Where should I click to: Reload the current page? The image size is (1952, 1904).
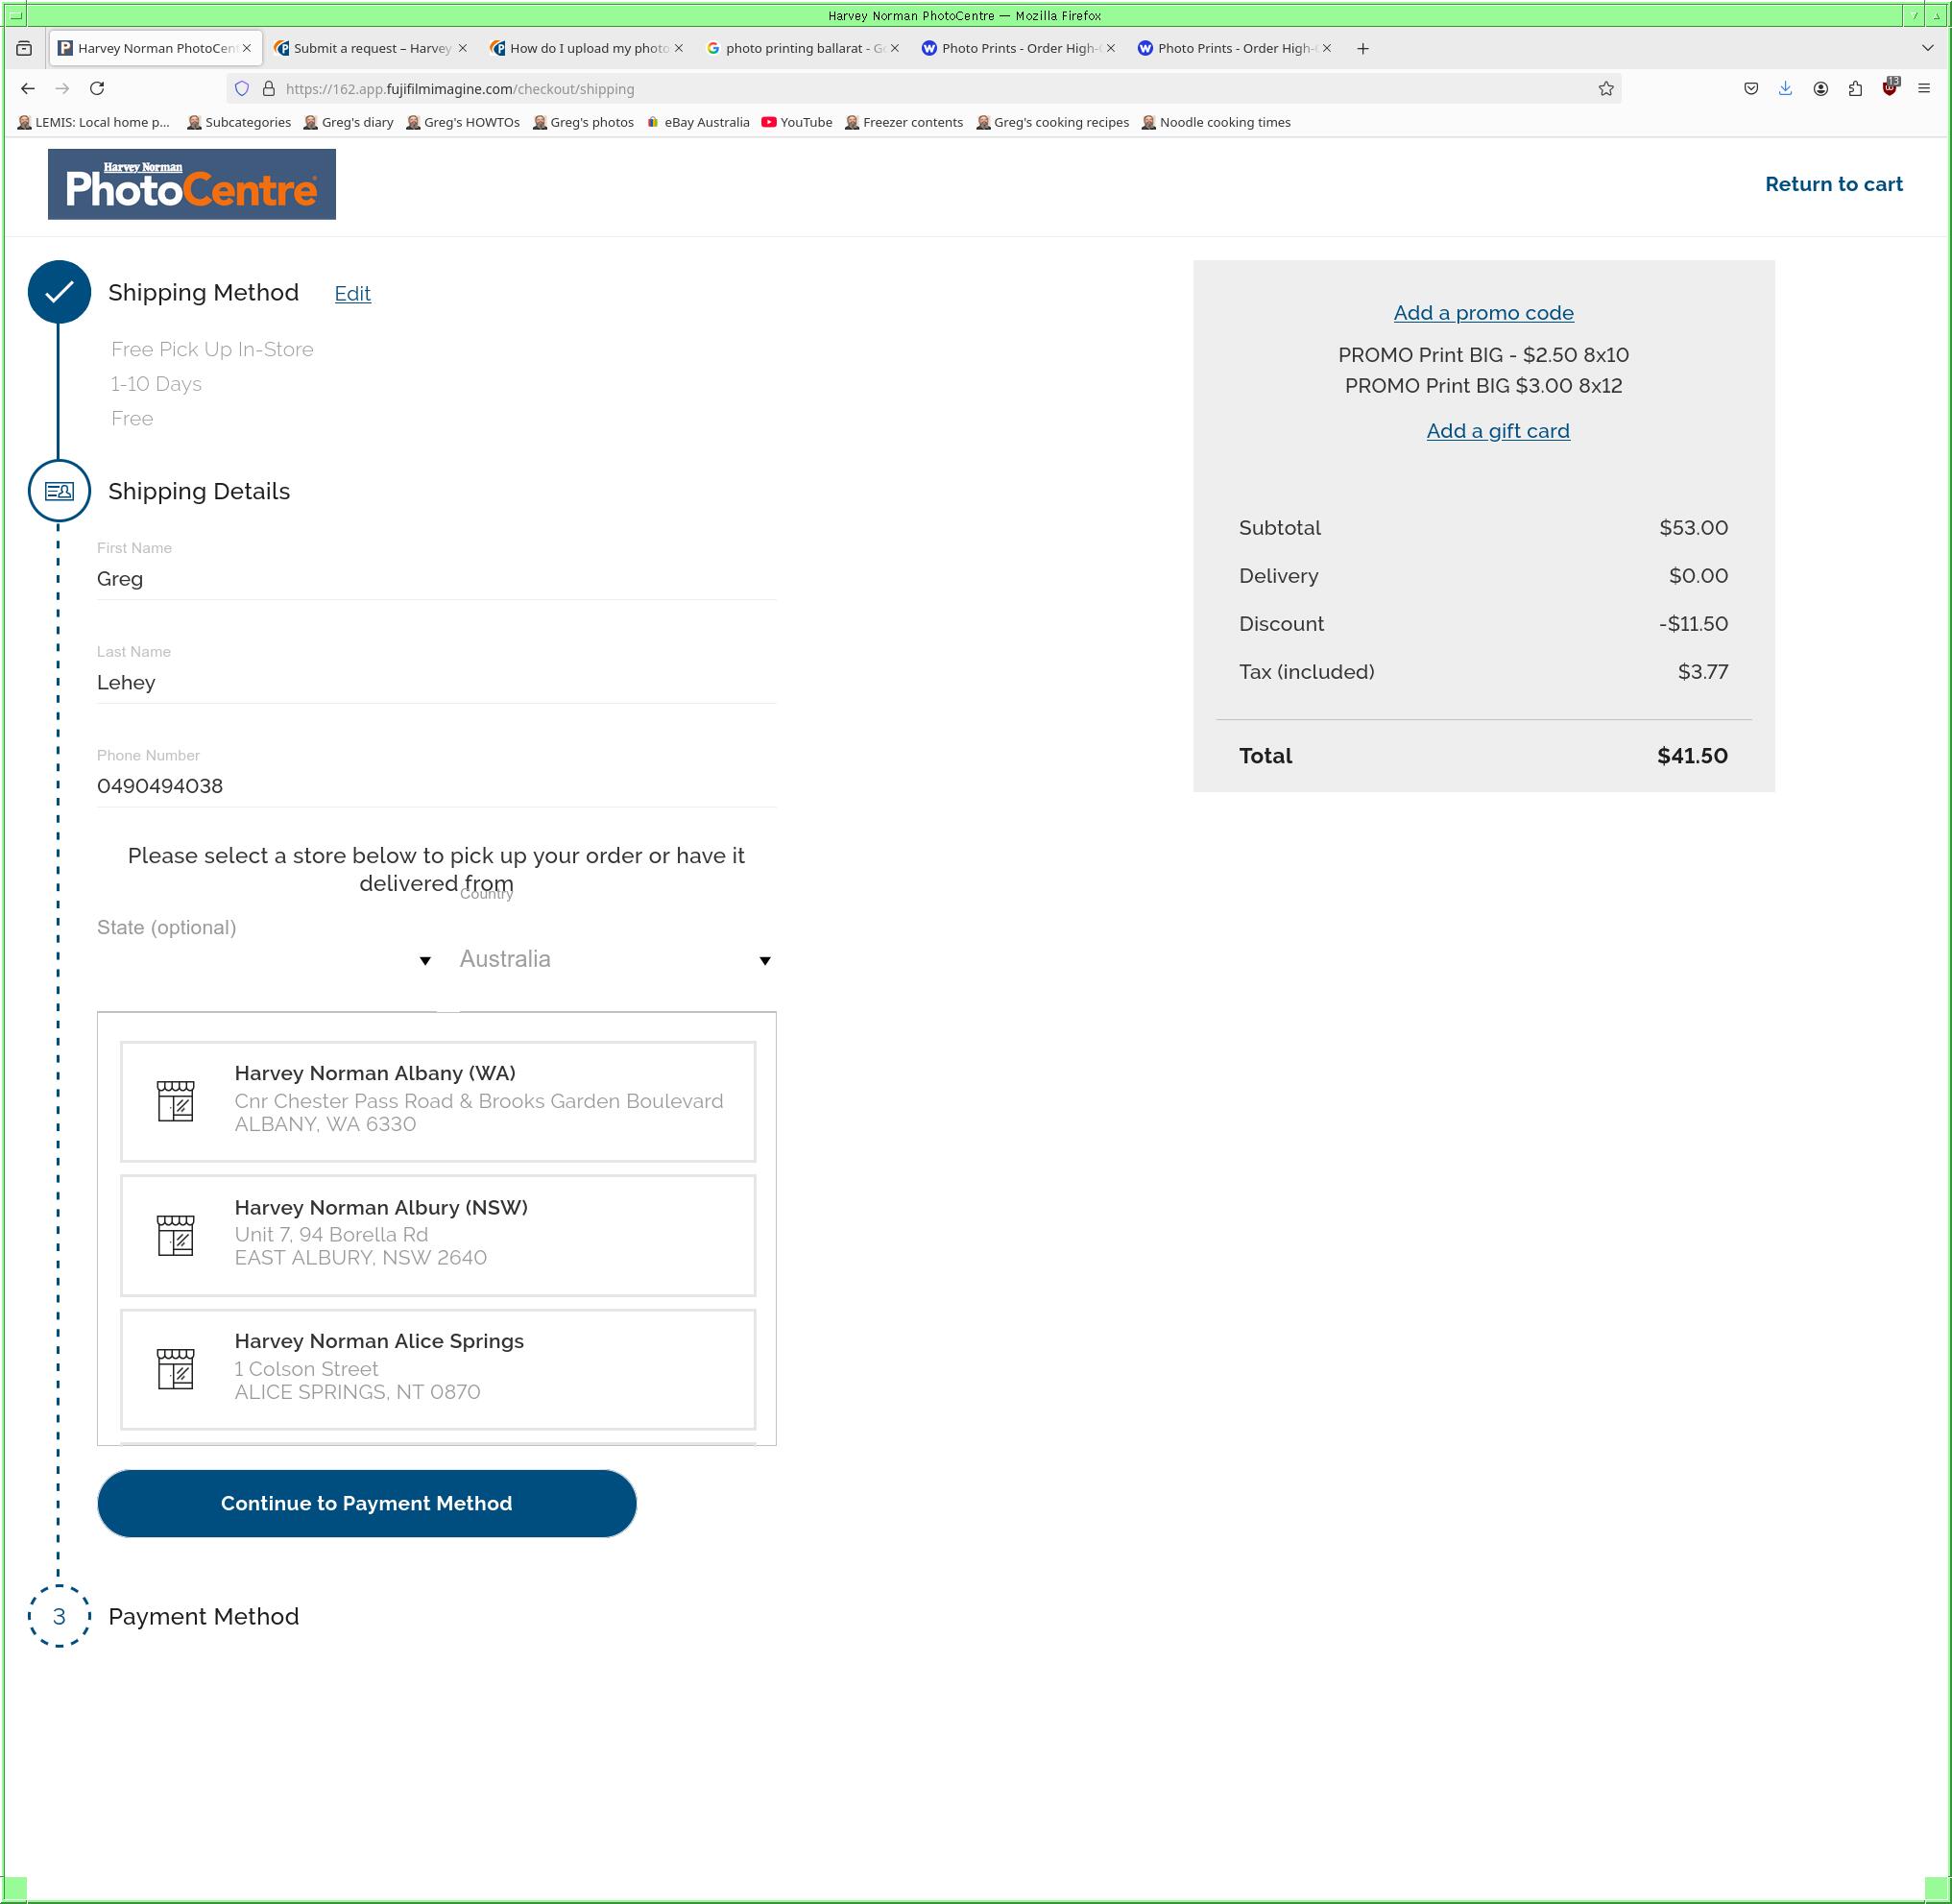click(x=97, y=88)
